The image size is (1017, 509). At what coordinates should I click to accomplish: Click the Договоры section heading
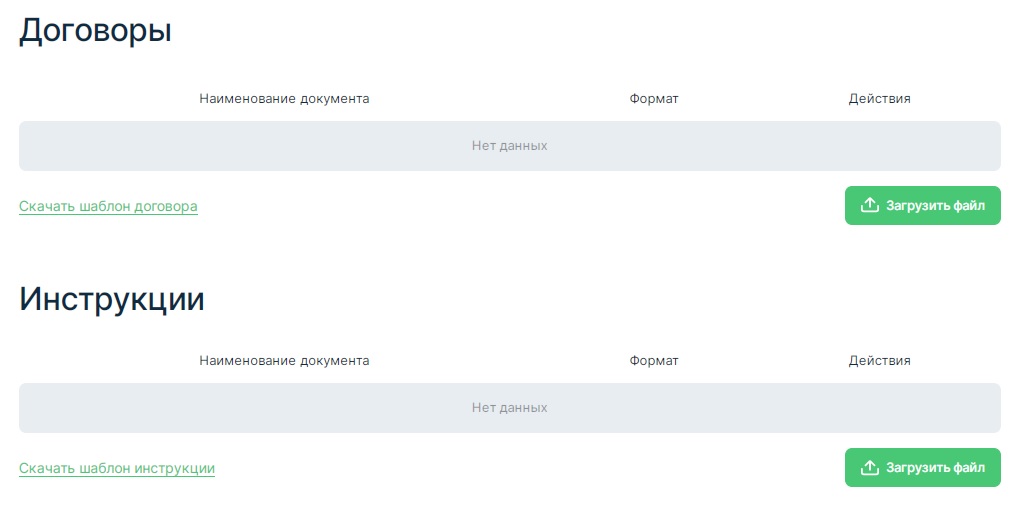point(95,30)
